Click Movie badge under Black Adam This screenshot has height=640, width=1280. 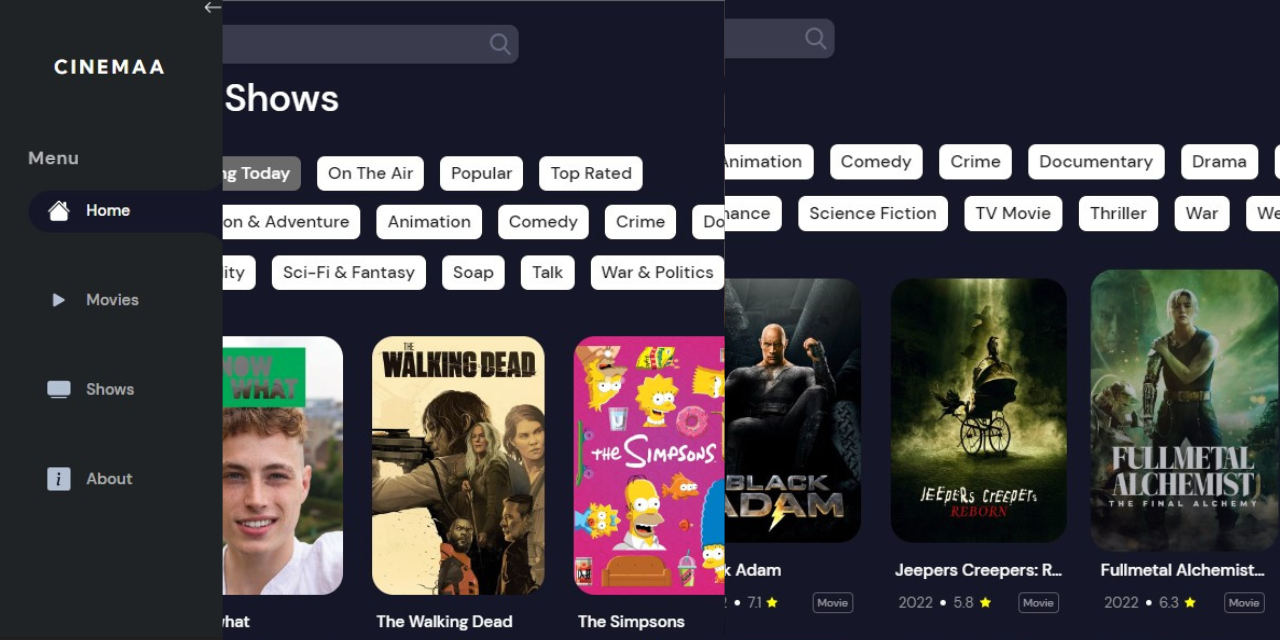pos(832,603)
